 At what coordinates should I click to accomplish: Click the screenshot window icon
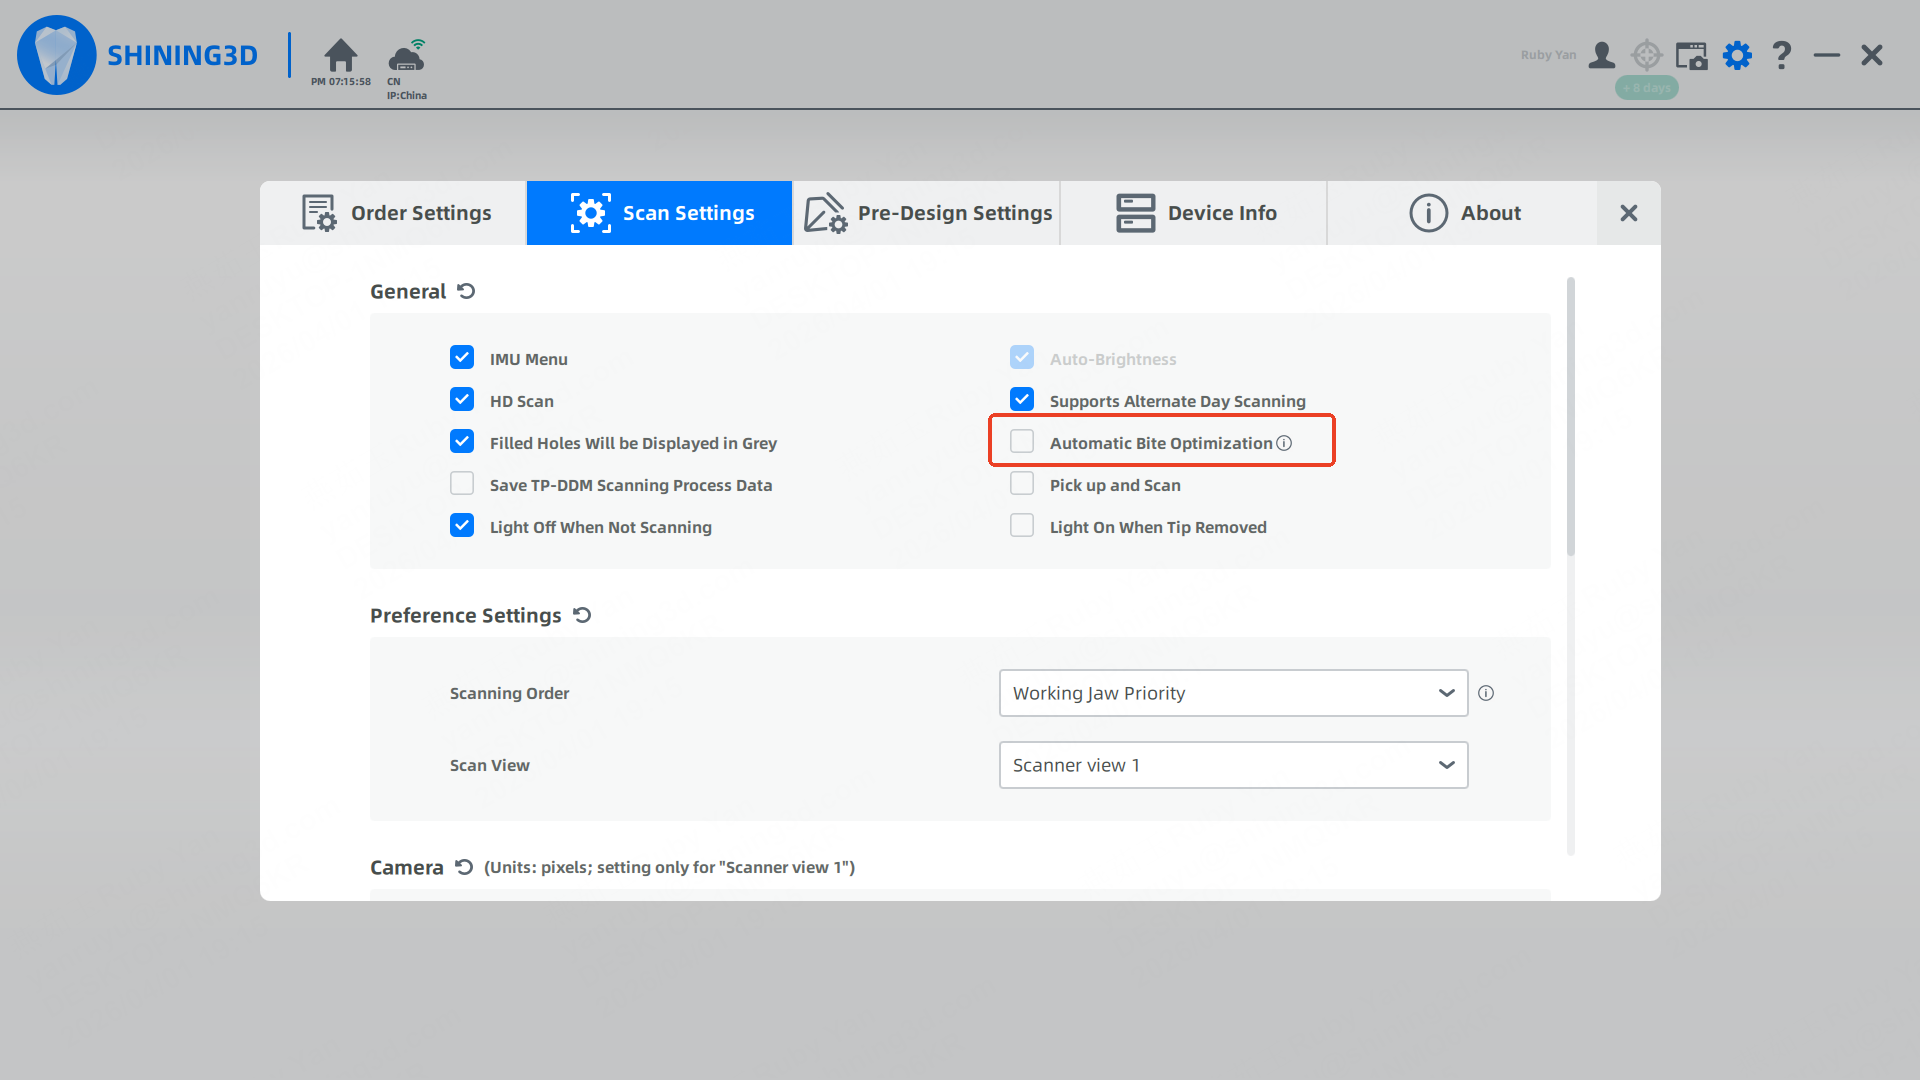tap(1691, 55)
